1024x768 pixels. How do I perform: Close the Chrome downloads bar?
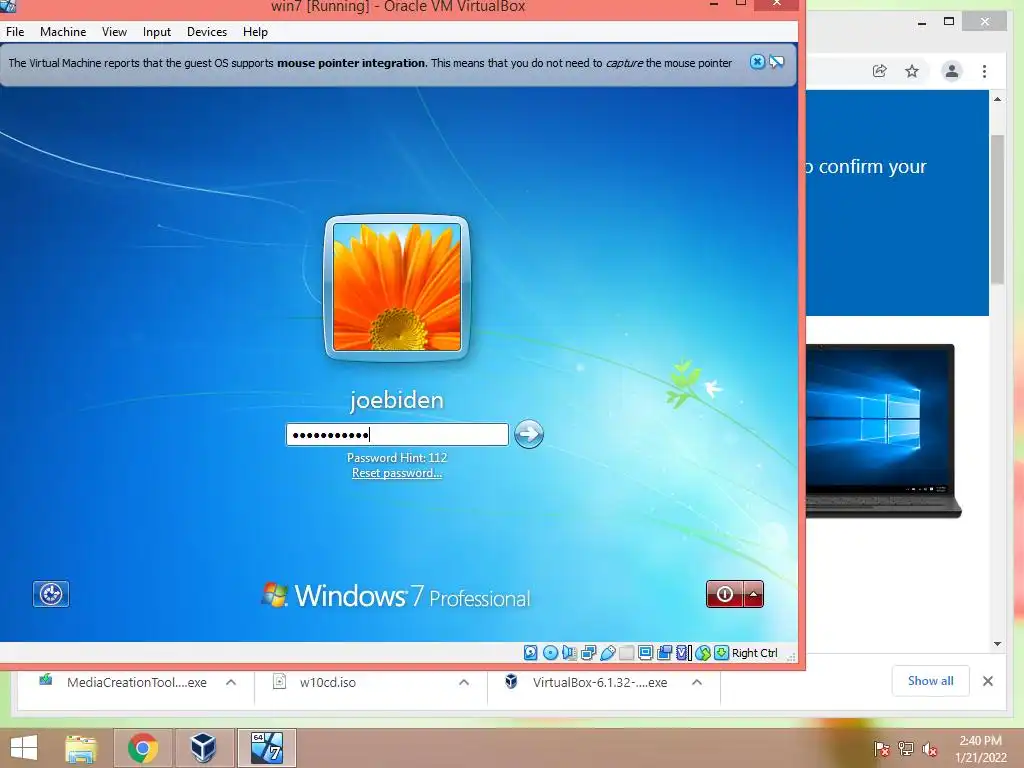point(988,681)
